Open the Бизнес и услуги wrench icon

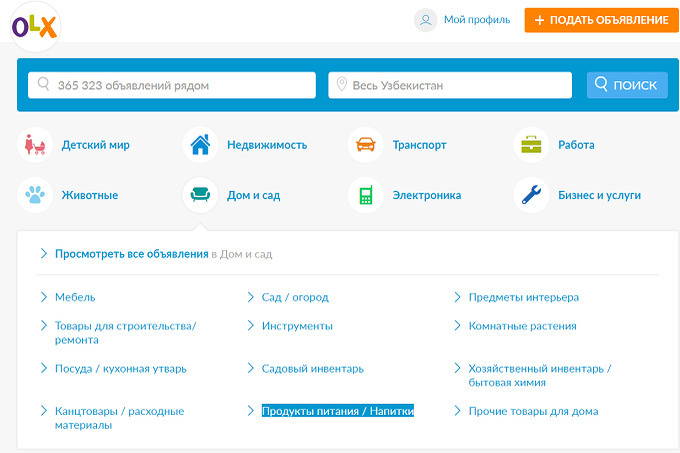pyautogui.click(x=531, y=195)
